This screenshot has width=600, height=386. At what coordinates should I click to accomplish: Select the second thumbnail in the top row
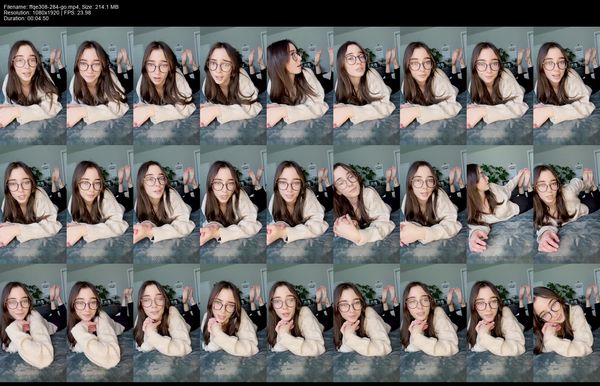click(x=100, y=86)
